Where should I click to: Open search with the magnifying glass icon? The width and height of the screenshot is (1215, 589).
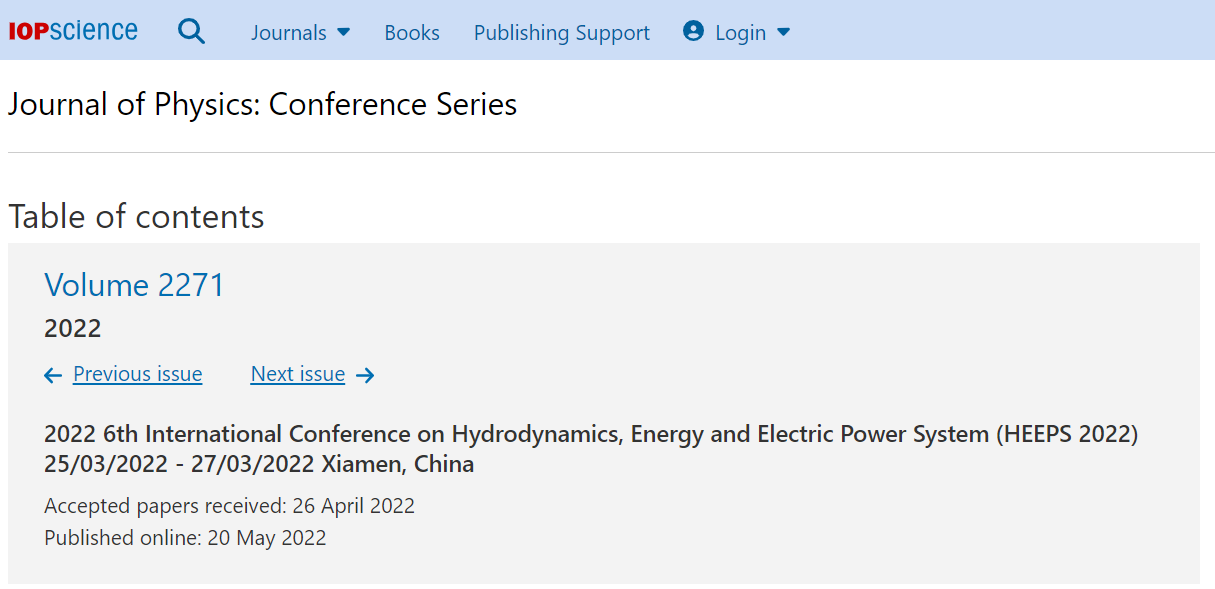[x=191, y=32]
